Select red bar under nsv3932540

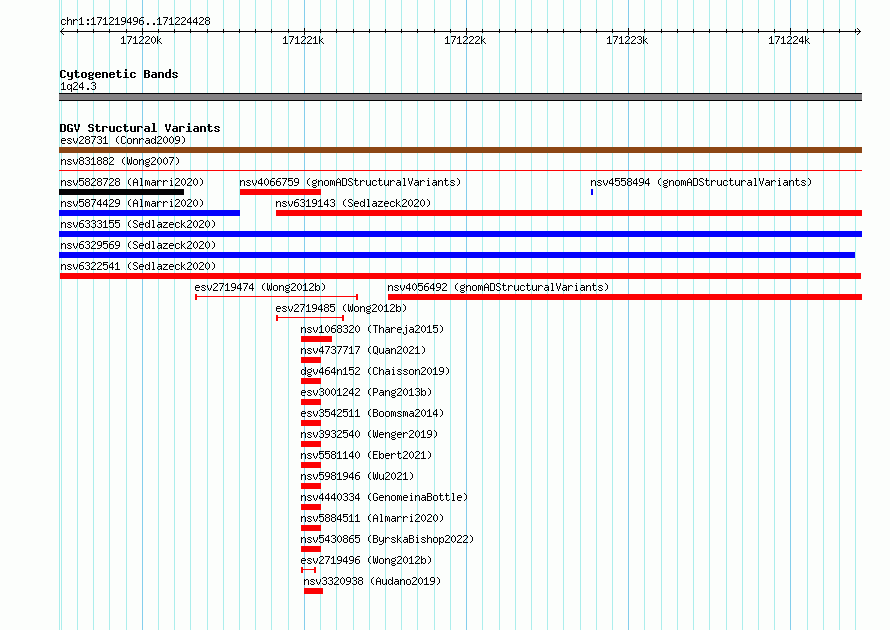click(x=311, y=444)
